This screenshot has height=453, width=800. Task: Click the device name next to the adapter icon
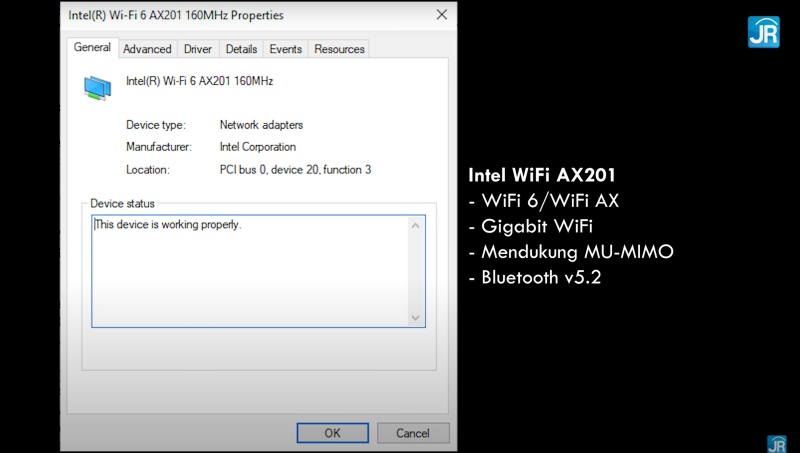pyautogui.click(x=199, y=81)
